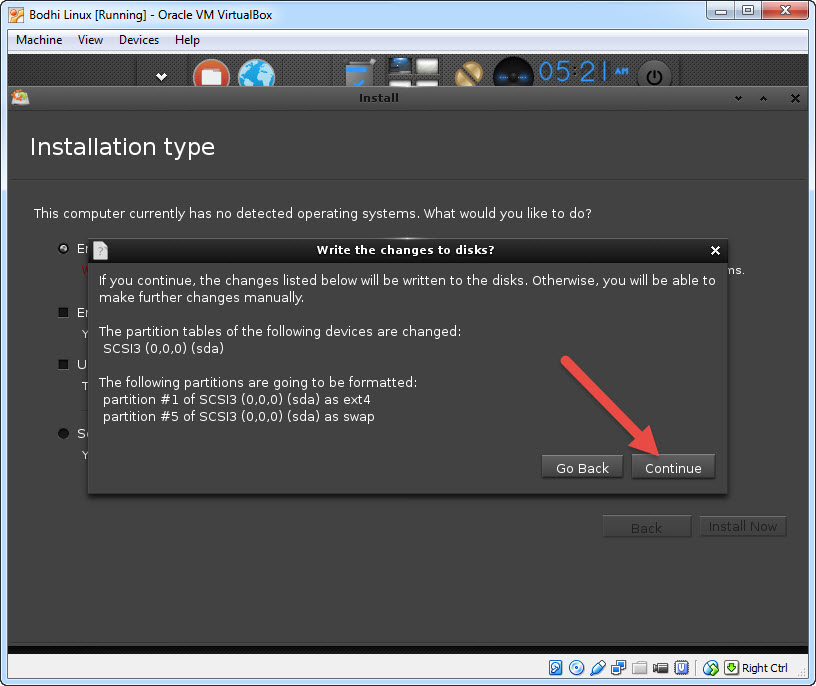Click the 05:21 digital clock

(583, 71)
